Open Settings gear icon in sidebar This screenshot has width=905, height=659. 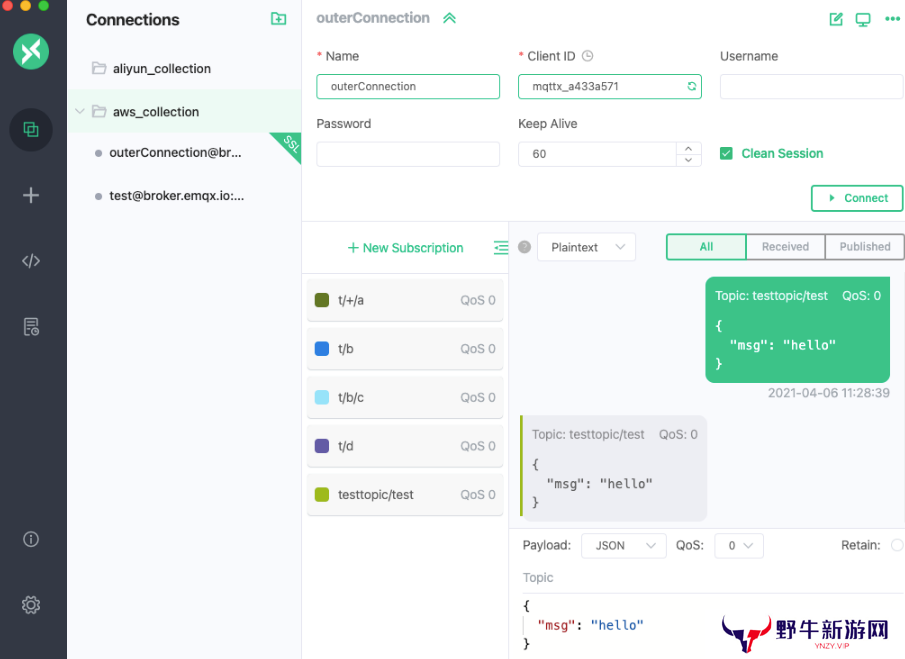click(31, 605)
